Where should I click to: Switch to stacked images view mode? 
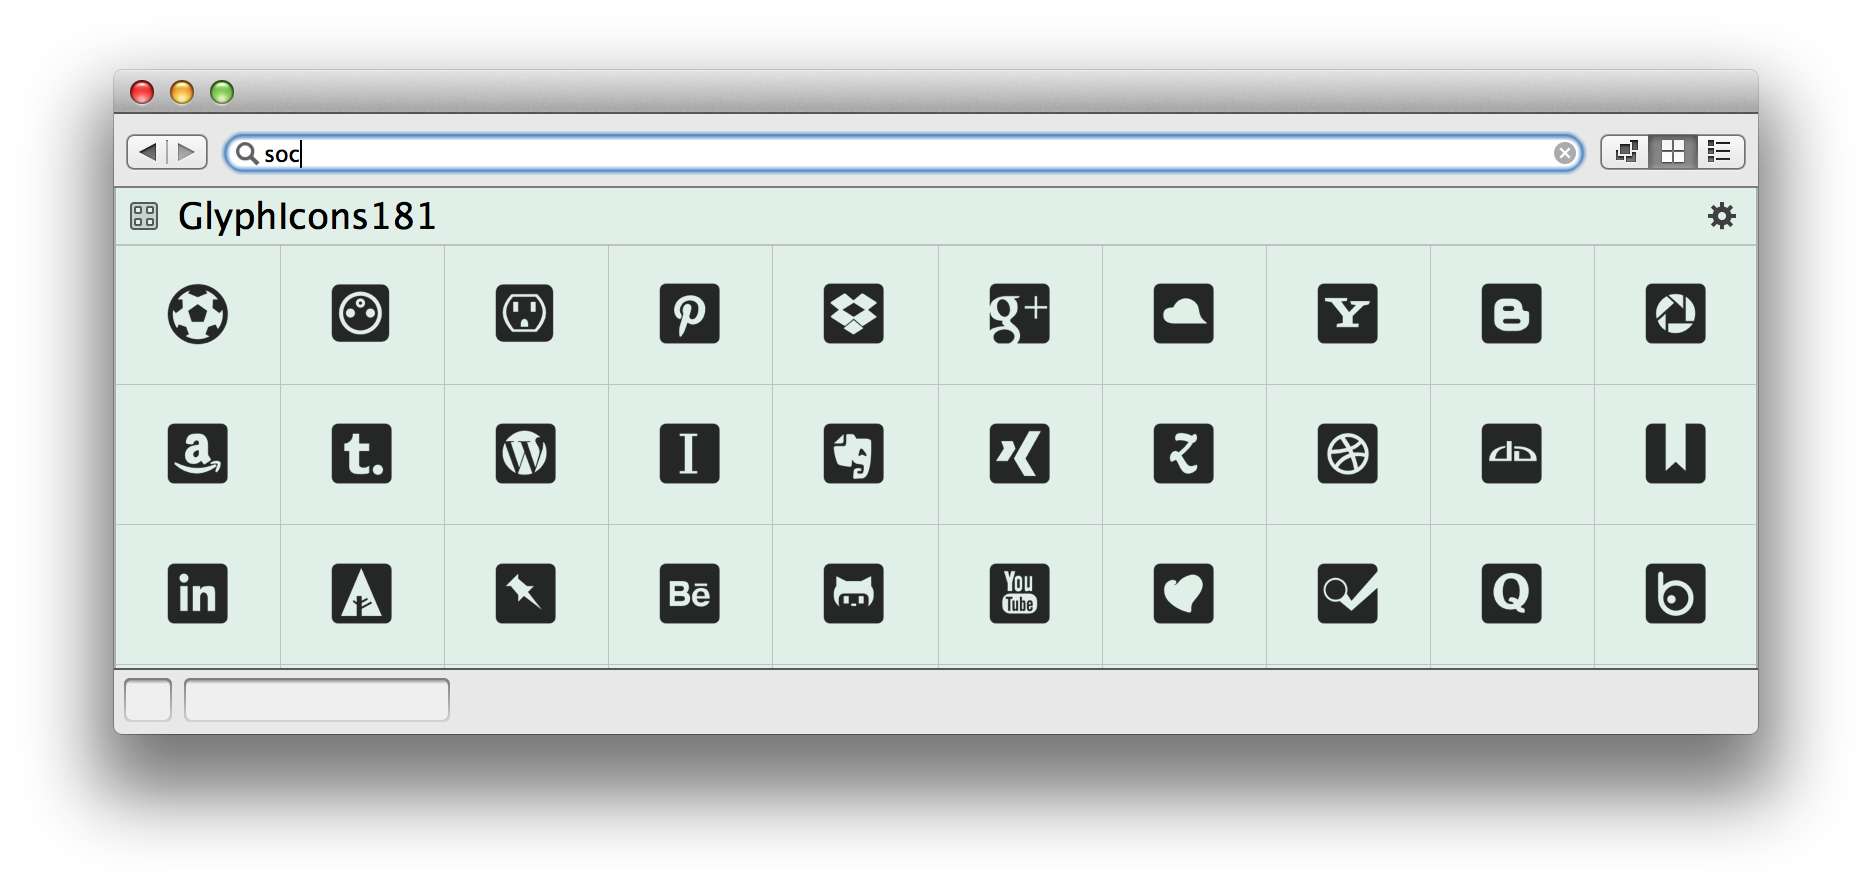[1626, 152]
